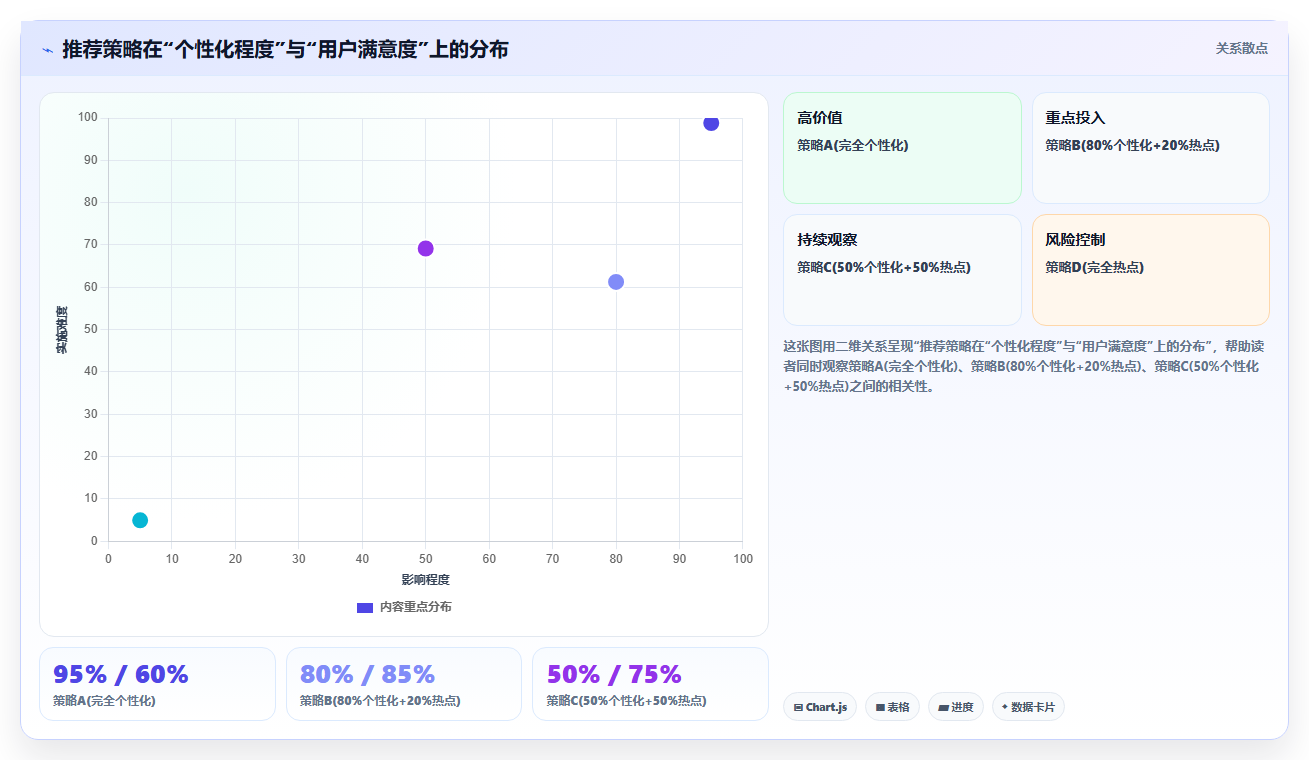Open the 高价值 quadrant card

[x=902, y=148]
